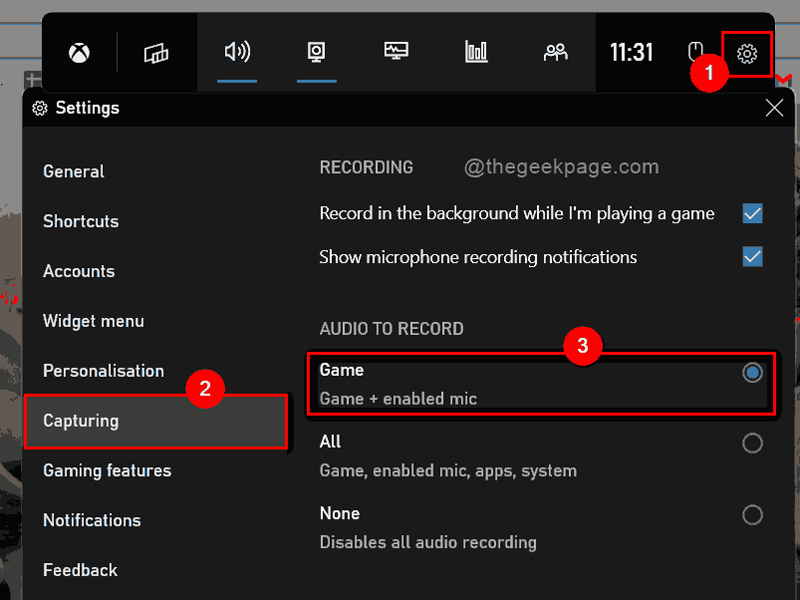Close the Settings window

[774, 108]
